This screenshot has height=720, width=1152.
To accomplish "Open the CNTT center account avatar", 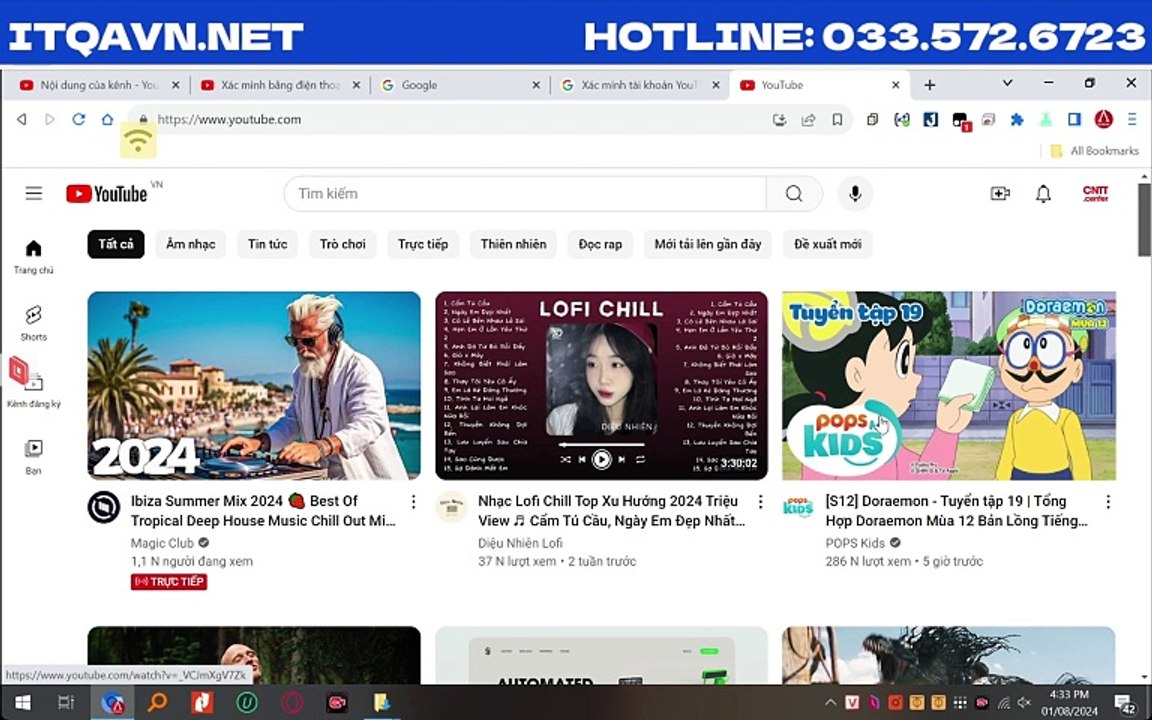I will click(1095, 193).
